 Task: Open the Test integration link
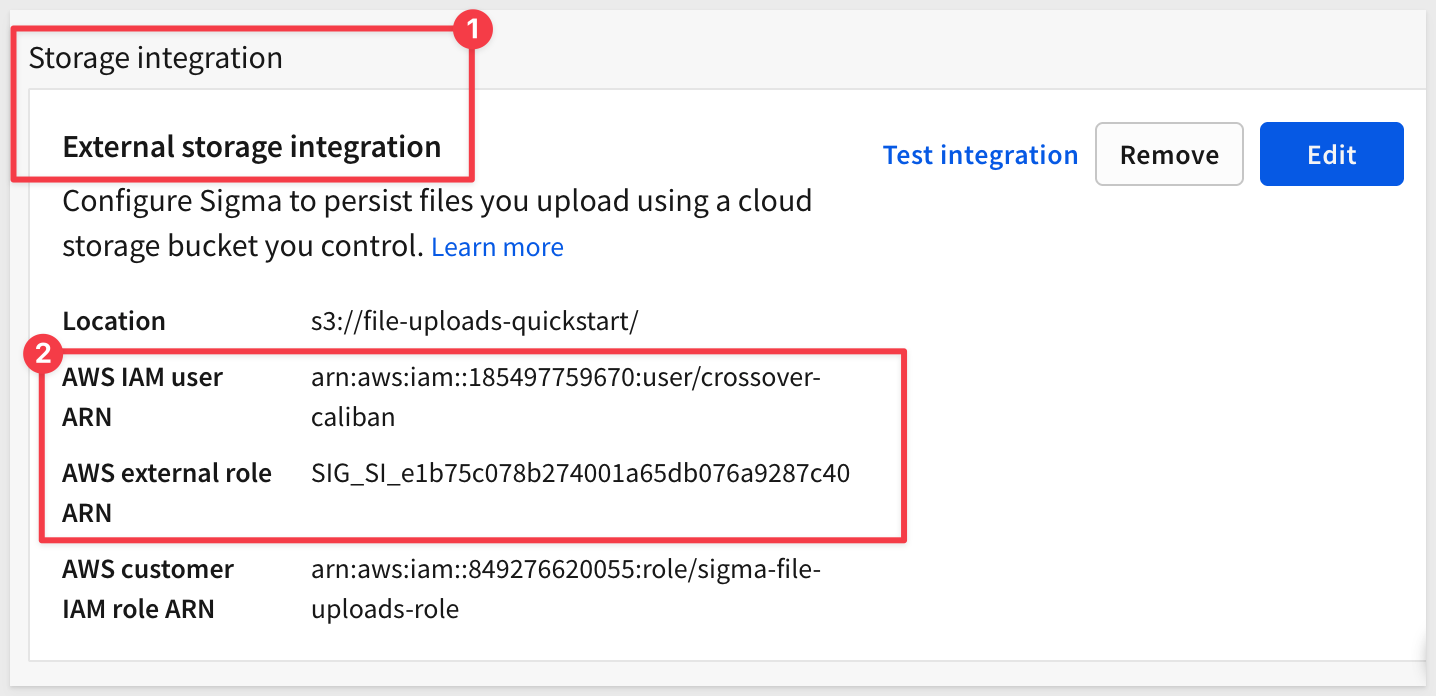[980, 155]
